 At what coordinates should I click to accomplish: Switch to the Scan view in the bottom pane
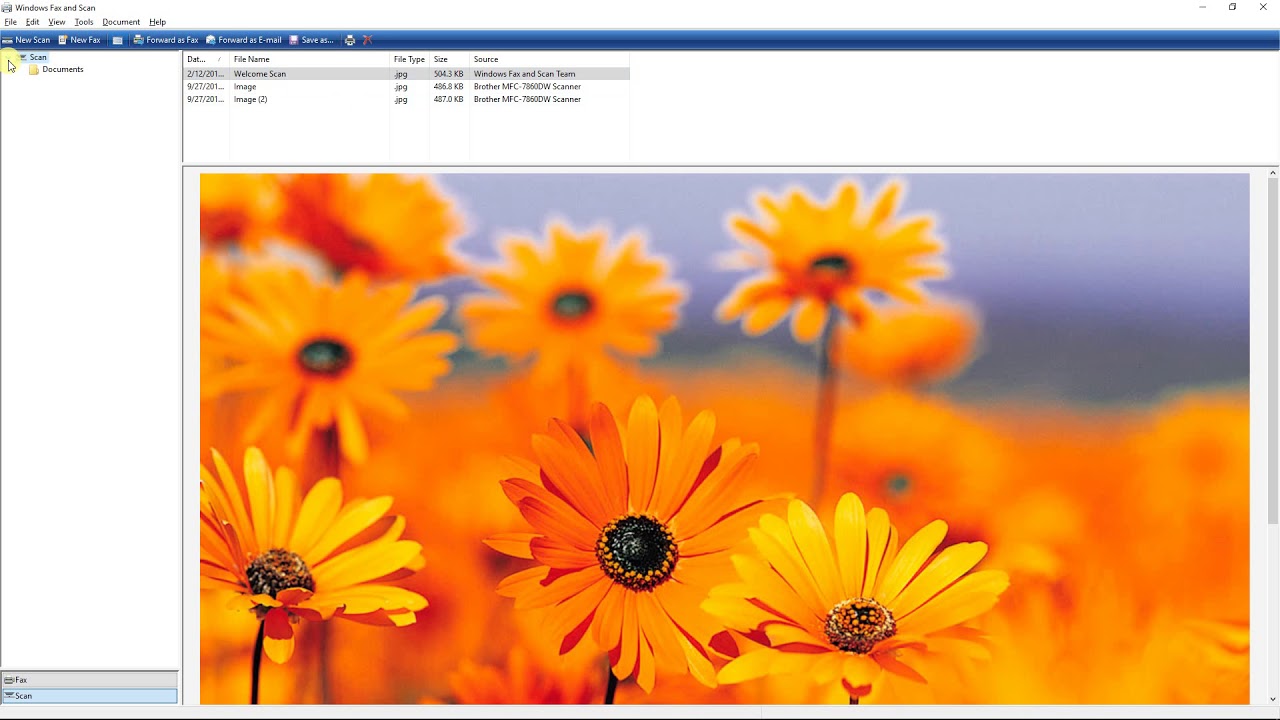tap(89, 696)
